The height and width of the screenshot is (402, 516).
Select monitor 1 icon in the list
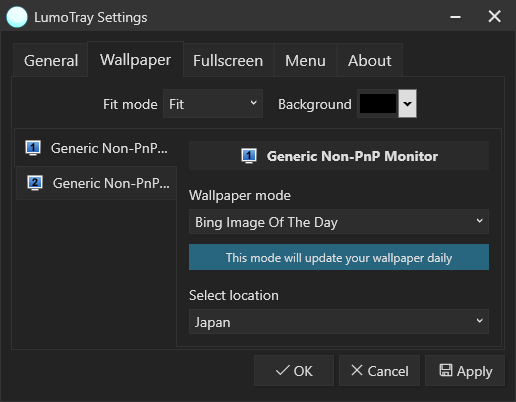click(33, 148)
